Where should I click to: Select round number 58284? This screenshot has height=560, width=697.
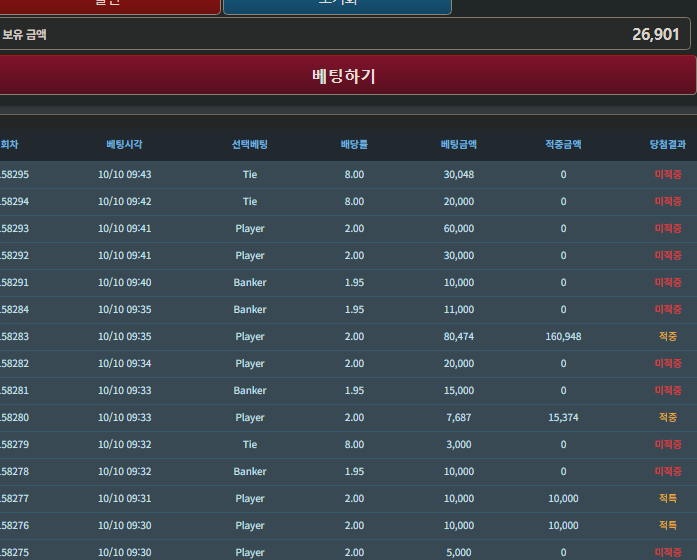(x=14, y=310)
